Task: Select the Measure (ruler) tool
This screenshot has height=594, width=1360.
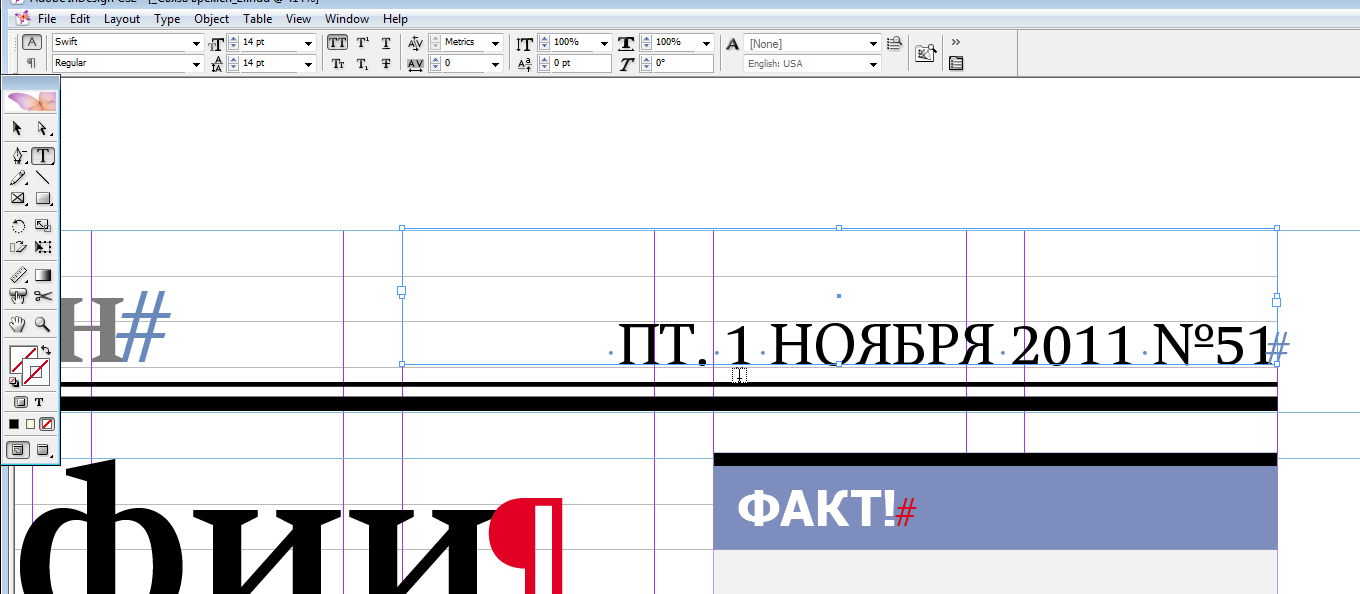Action: click(x=18, y=275)
